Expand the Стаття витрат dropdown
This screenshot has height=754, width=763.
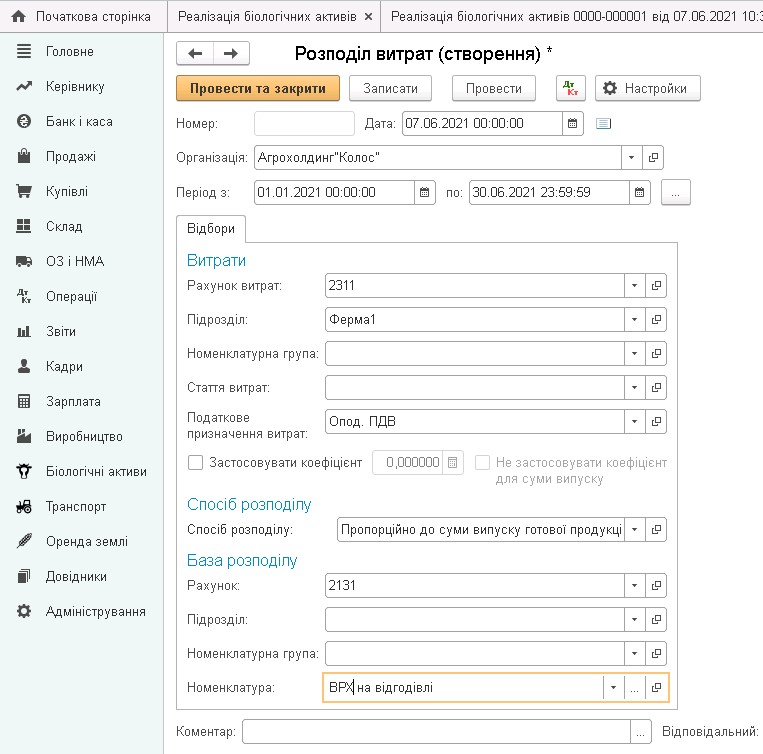(633, 386)
